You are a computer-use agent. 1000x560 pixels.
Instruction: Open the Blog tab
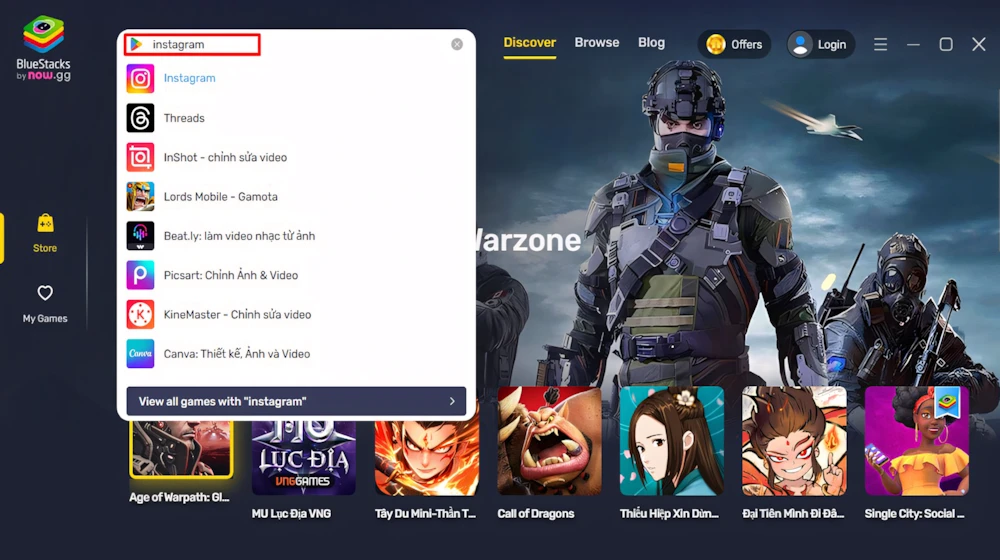point(651,43)
